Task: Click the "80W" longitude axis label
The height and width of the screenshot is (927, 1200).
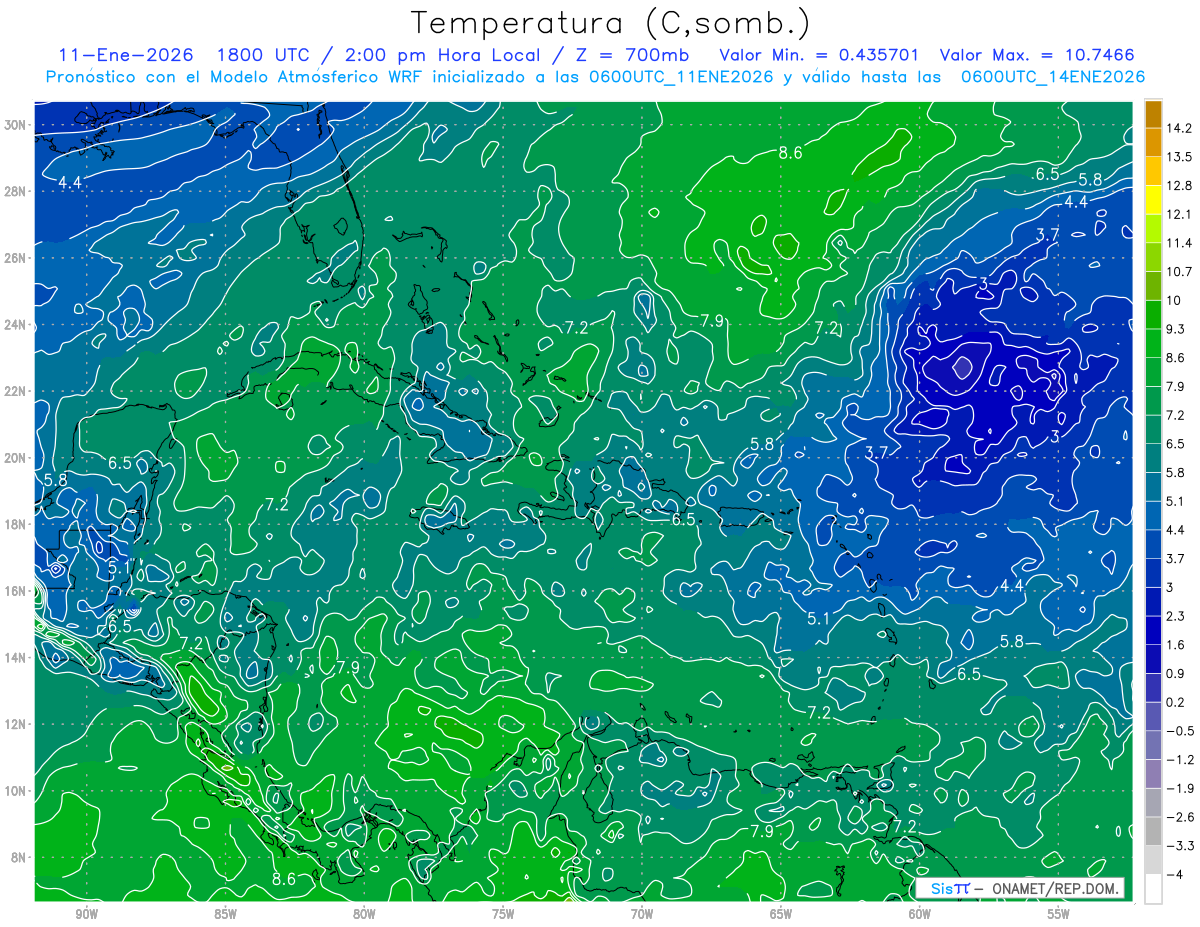Action: coord(364,912)
